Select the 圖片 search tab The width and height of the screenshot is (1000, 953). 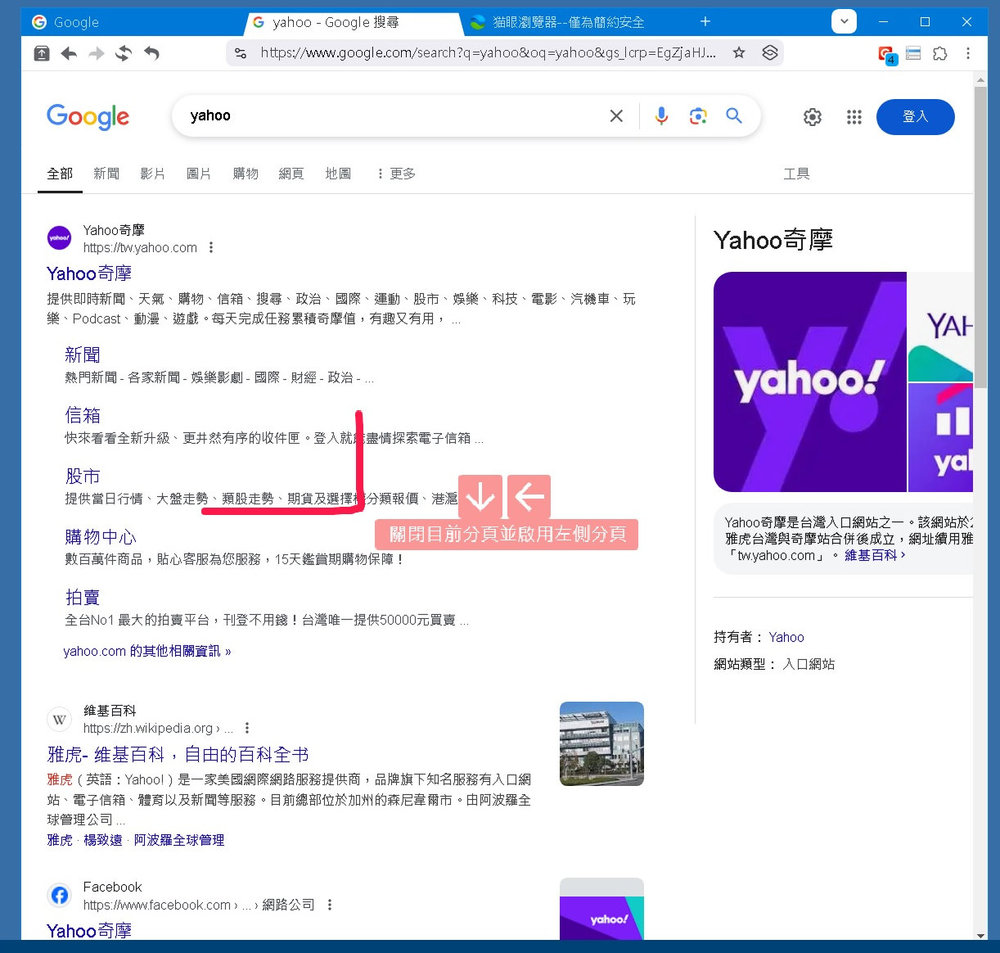tap(198, 174)
